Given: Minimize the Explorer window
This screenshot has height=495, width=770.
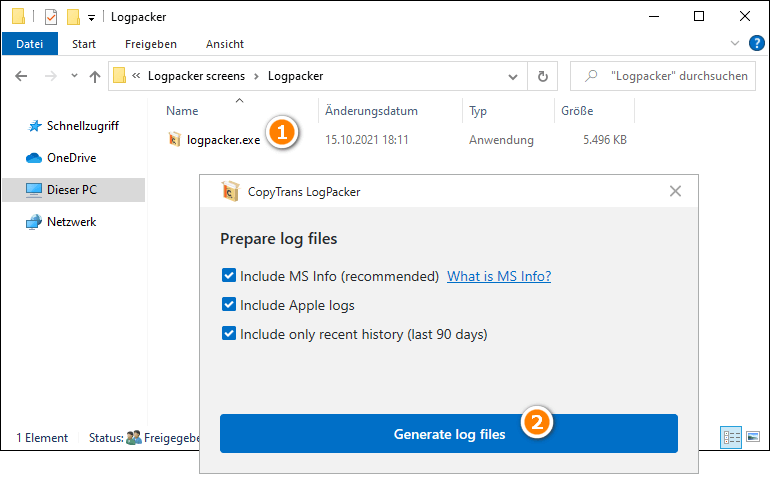Looking at the screenshot, I should tap(654, 16).
